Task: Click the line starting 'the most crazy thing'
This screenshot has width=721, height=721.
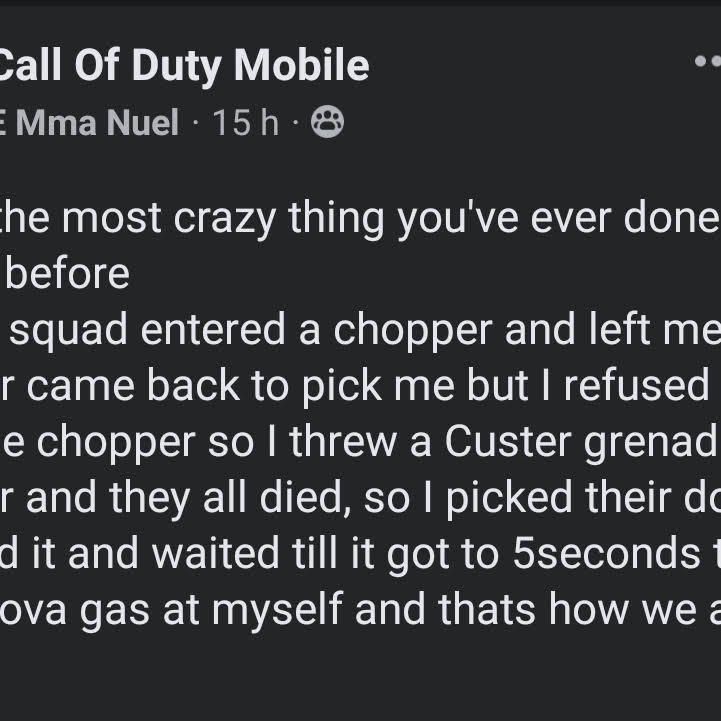Action: click(360, 218)
